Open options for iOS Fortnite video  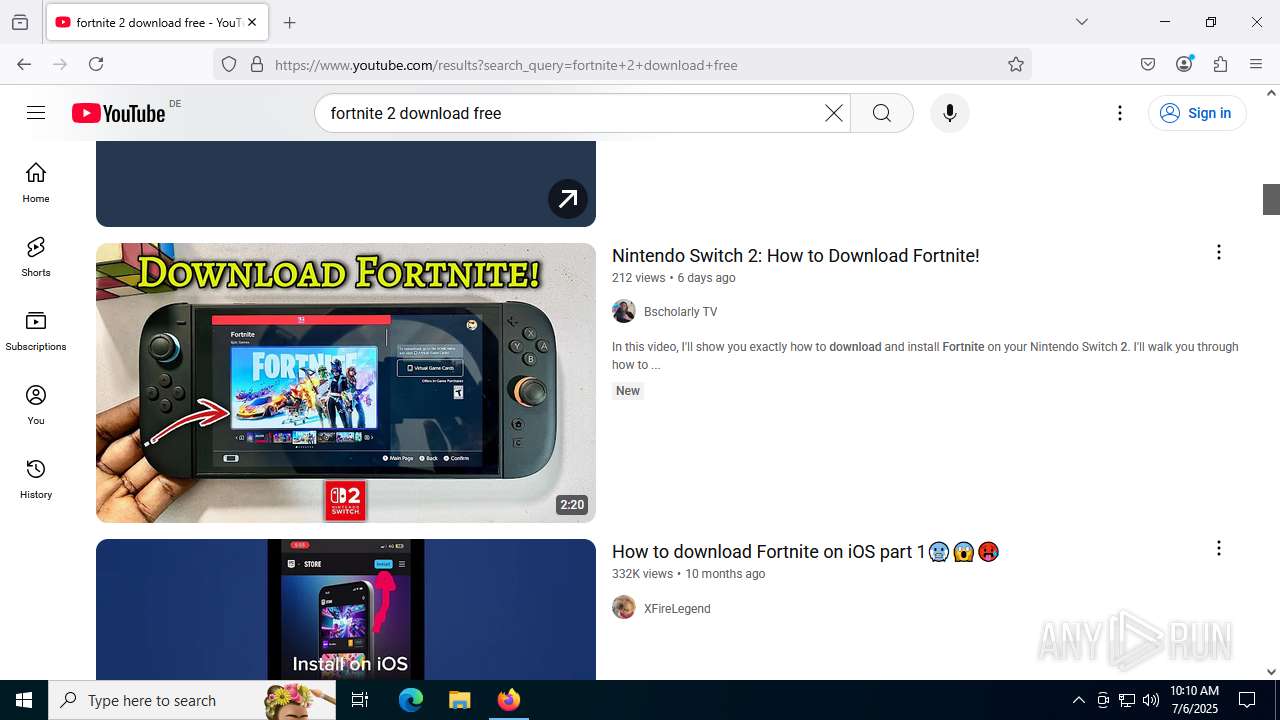pyautogui.click(x=1218, y=548)
